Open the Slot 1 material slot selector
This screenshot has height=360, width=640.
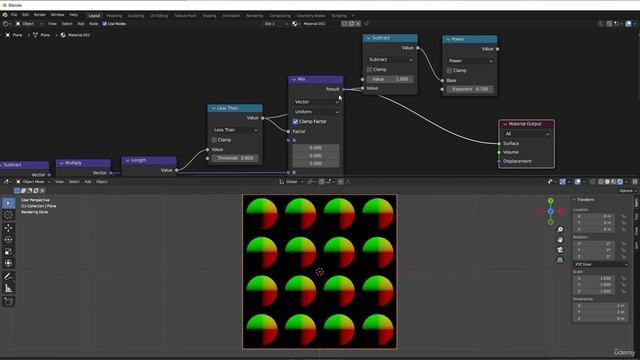pyautogui.click(x=276, y=24)
